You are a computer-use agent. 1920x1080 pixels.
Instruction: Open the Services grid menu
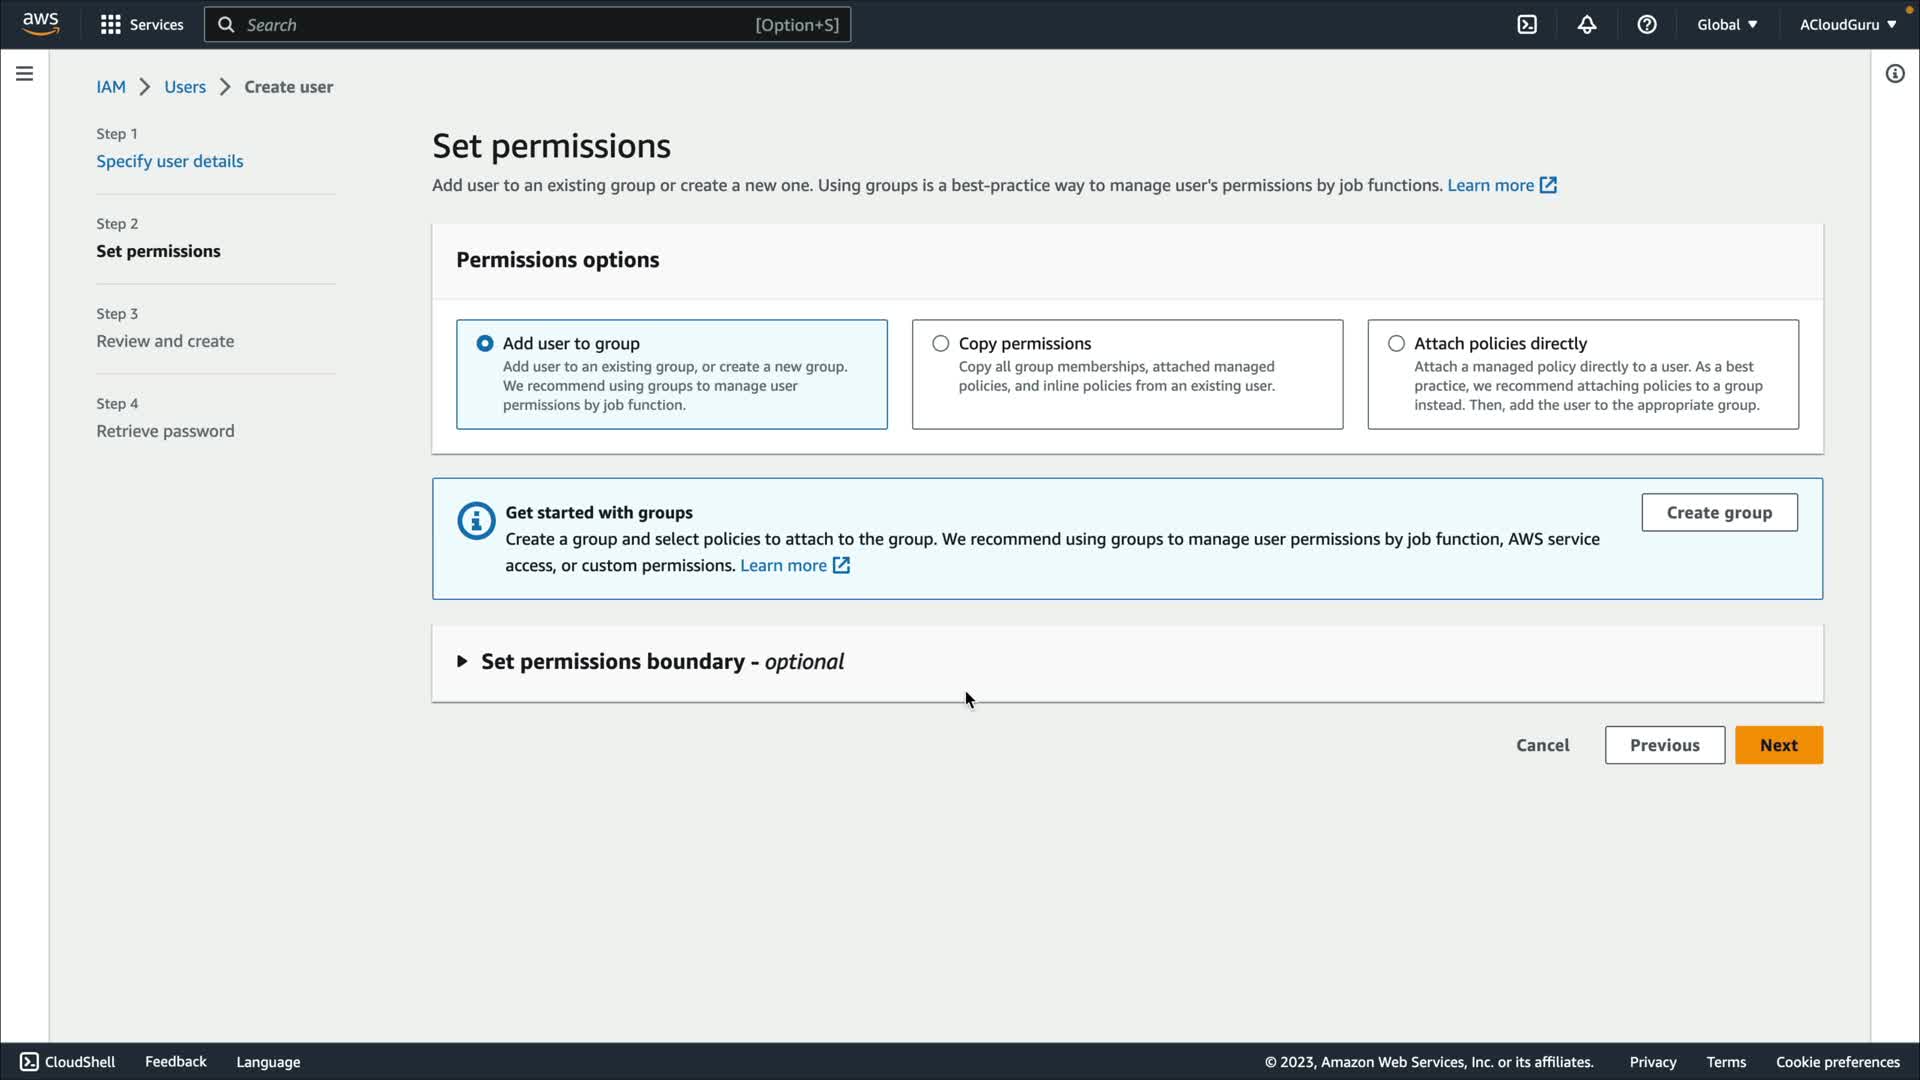click(141, 25)
